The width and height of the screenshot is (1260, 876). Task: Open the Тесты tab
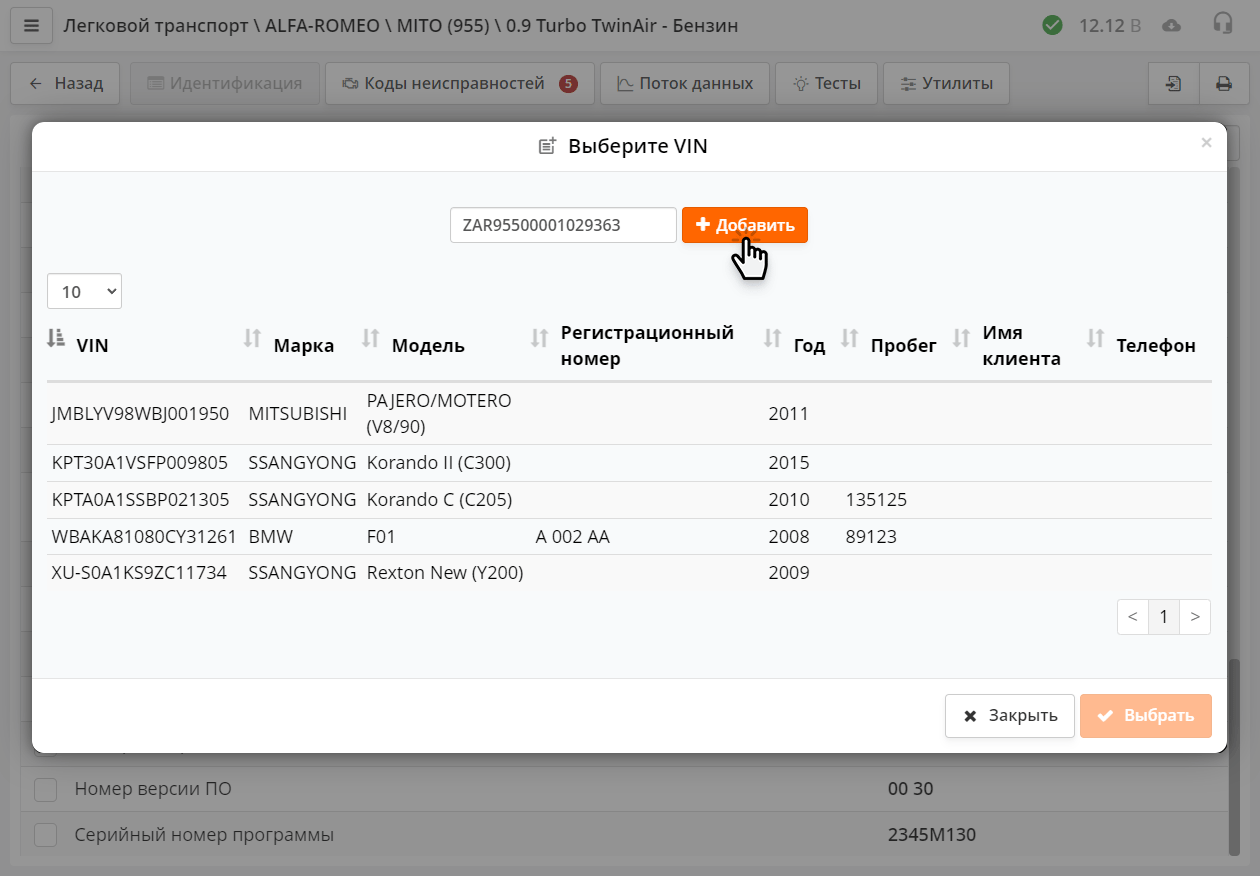point(826,83)
